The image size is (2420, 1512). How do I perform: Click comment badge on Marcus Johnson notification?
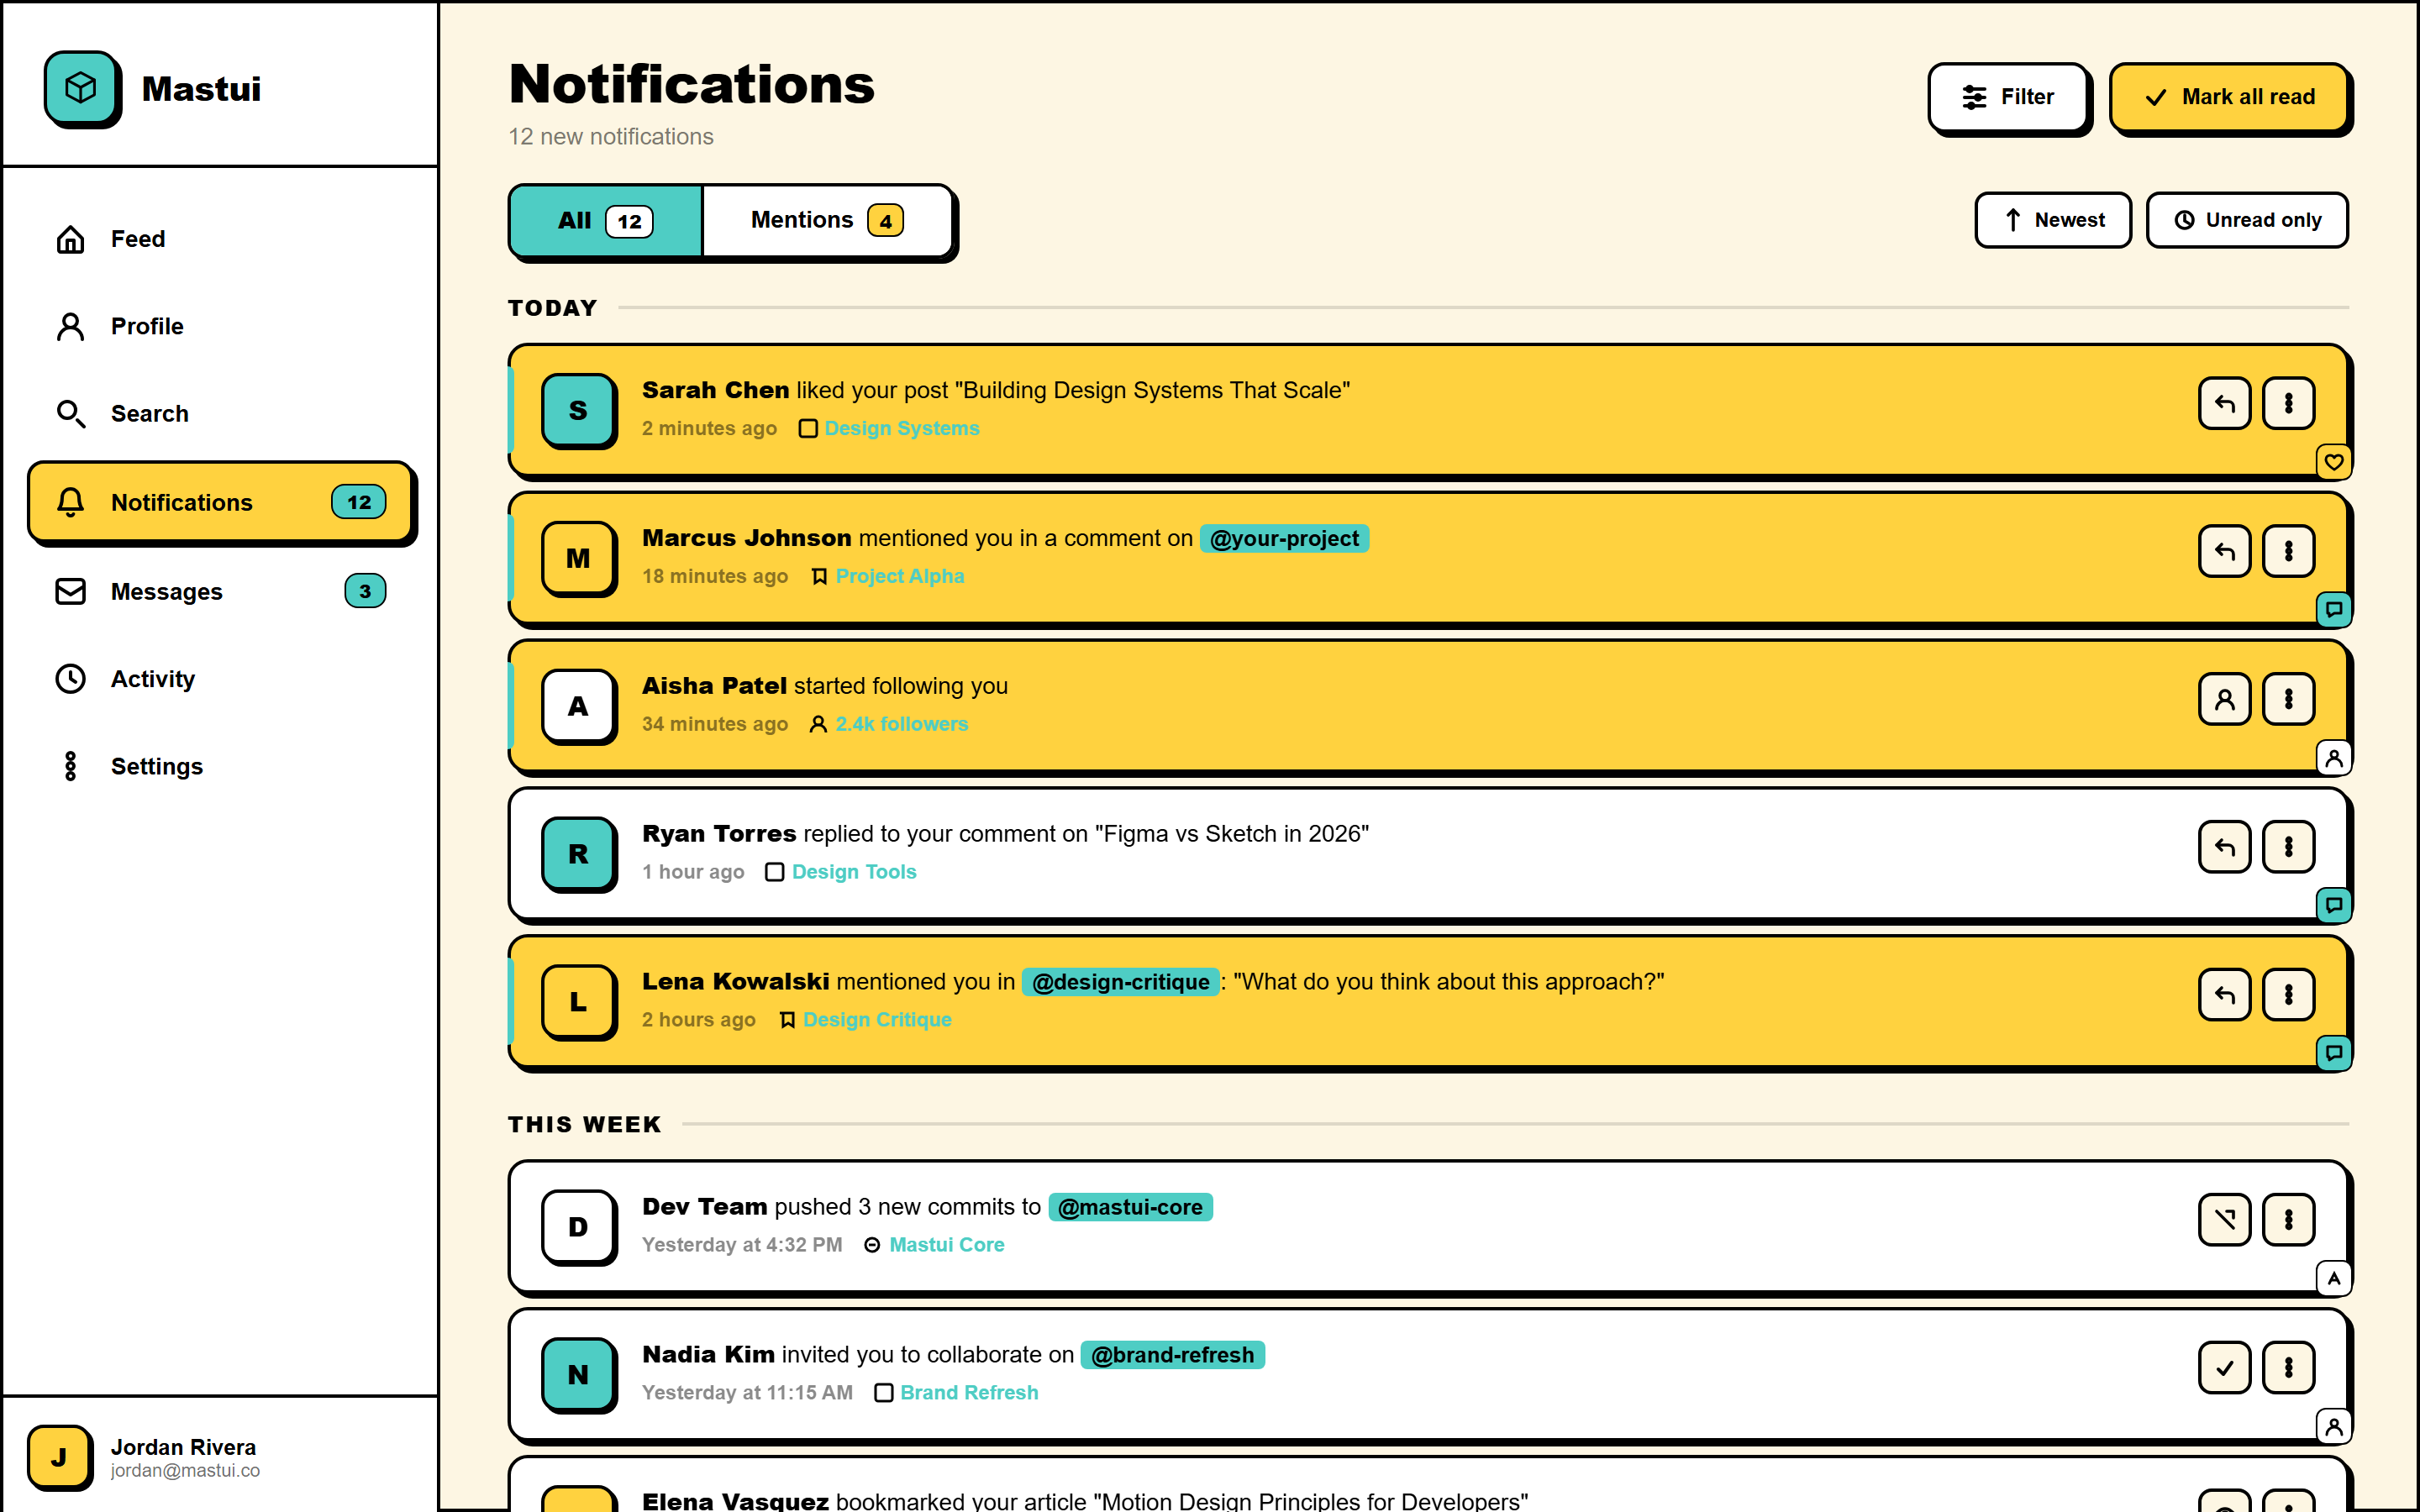point(2334,609)
